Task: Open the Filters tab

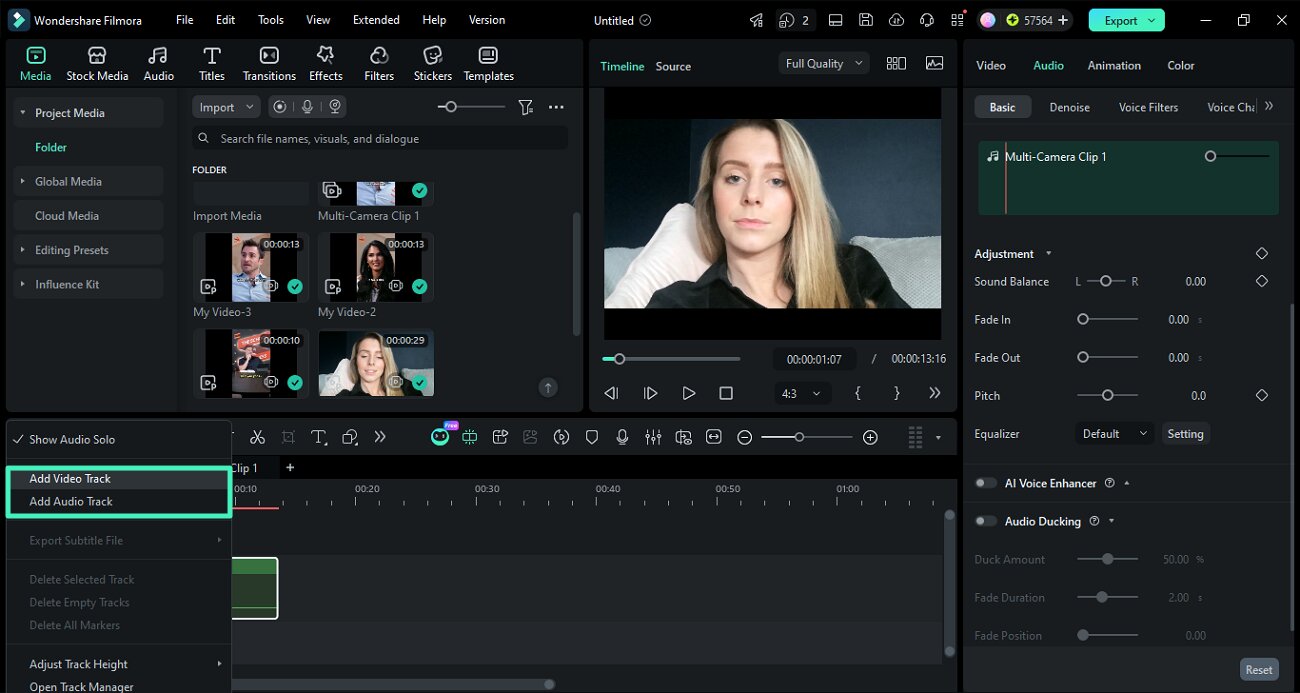Action: 379,64
